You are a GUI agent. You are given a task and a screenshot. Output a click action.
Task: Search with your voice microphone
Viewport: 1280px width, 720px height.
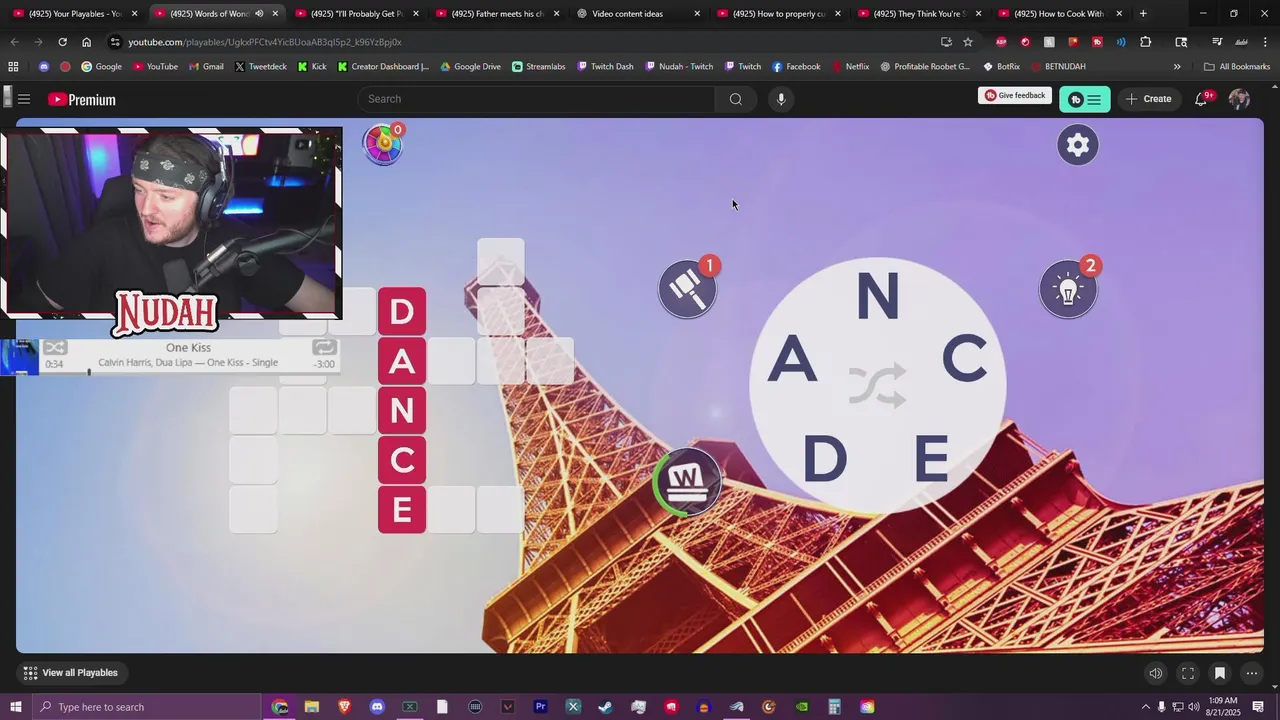coord(781,99)
